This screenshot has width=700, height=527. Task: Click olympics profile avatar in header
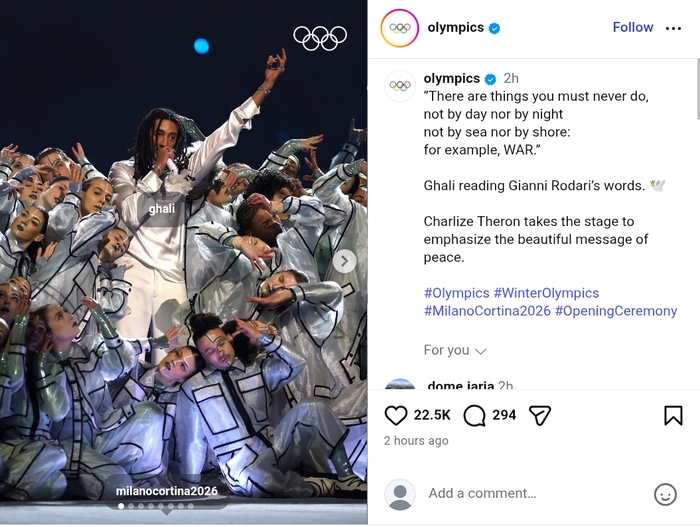[400, 28]
